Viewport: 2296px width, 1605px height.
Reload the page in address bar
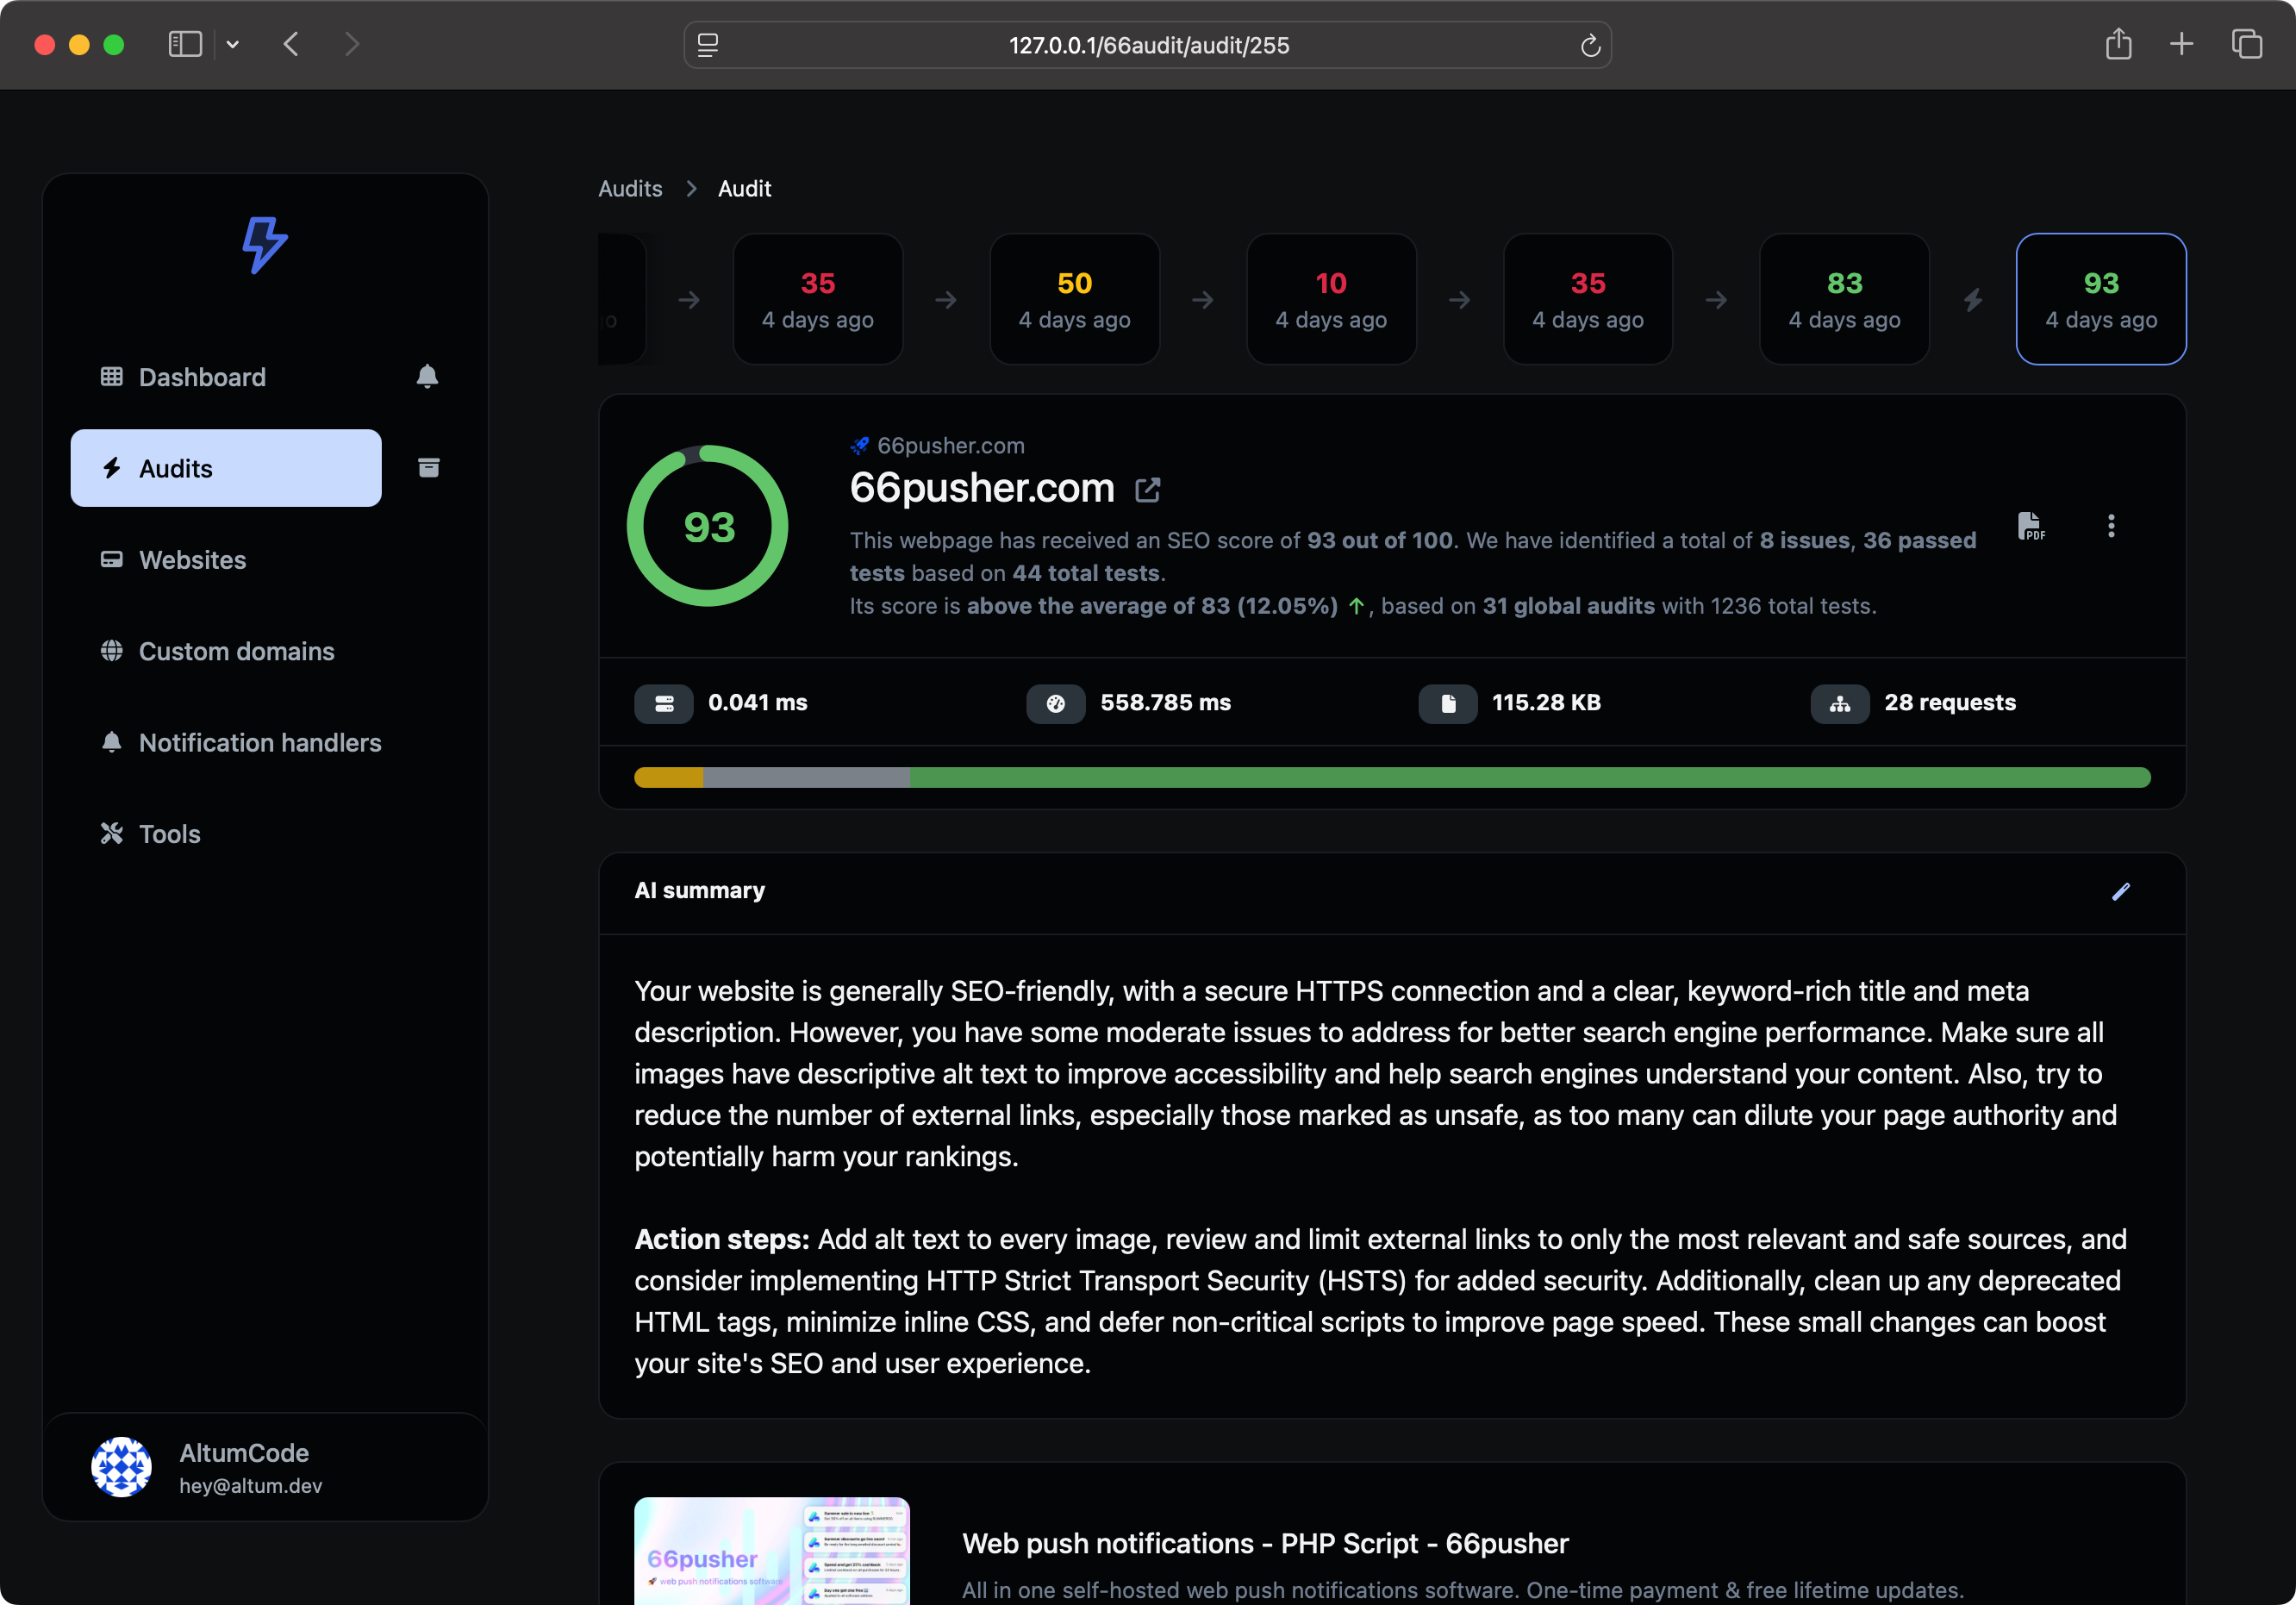pos(1589,45)
